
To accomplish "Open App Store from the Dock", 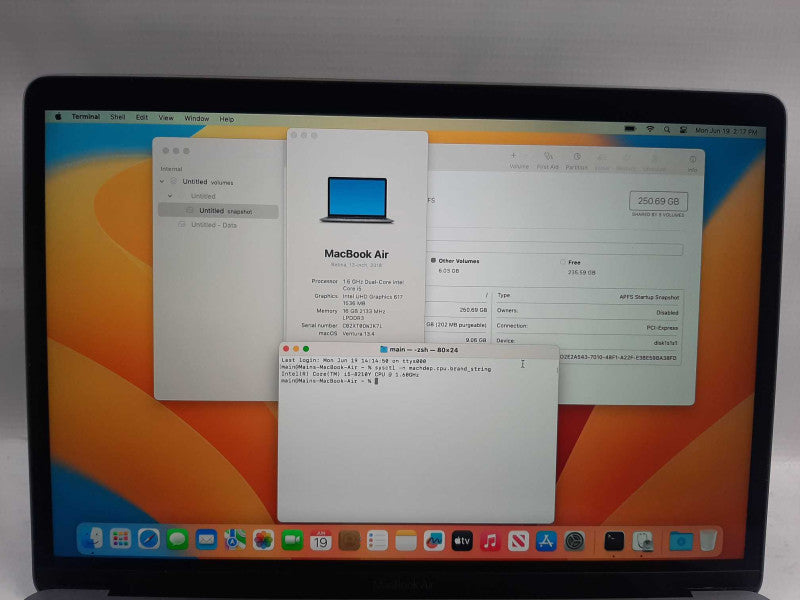I will click(x=546, y=541).
